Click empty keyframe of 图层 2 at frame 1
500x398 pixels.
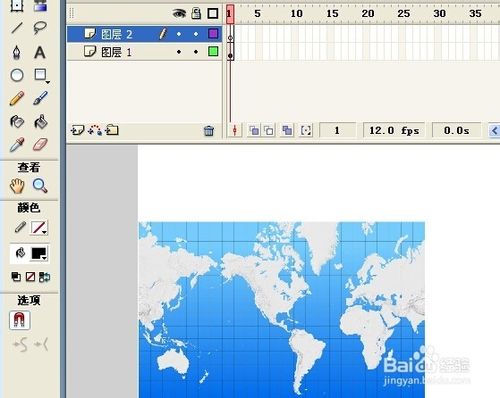[x=230, y=34]
